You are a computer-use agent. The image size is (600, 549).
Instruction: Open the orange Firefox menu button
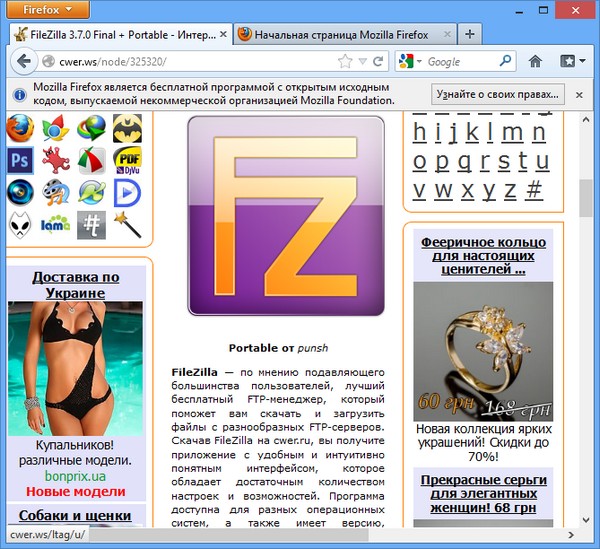point(47,9)
